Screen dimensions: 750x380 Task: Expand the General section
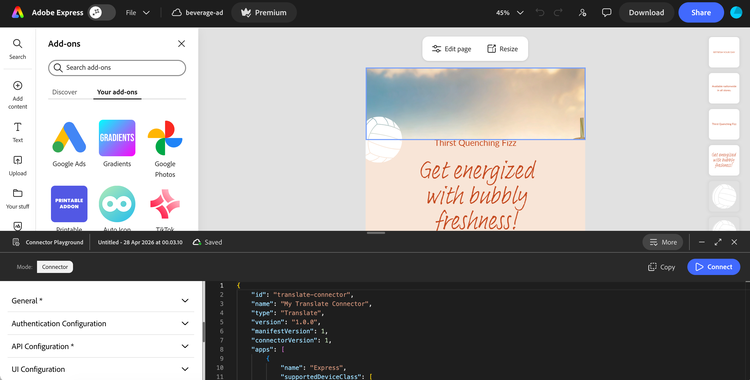pos(100,301)
